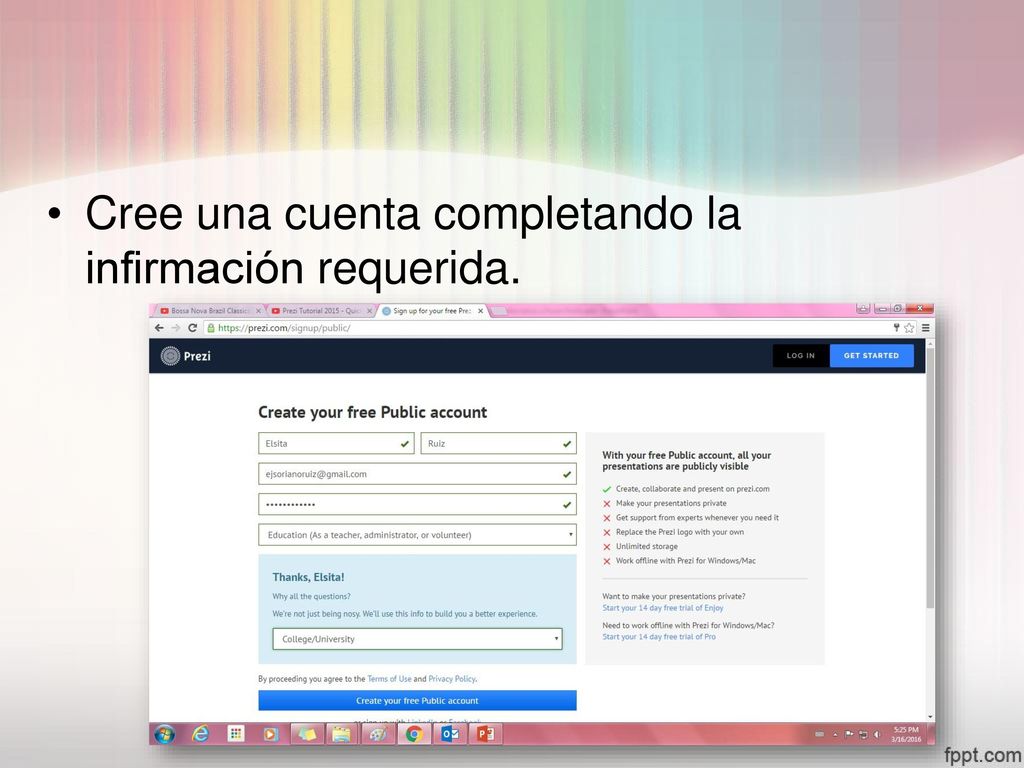Click the scrollbar down arrow

click(x=930, y=718)
